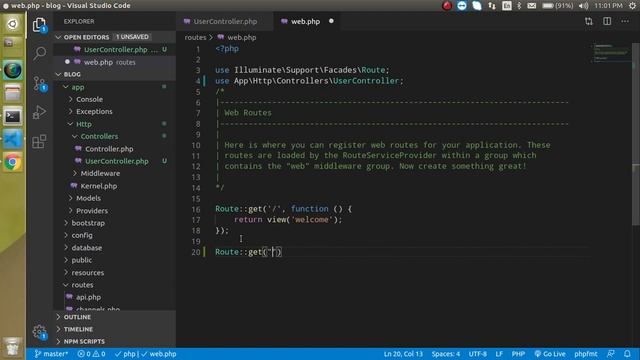This screenshot has height=360, width=640.
Task: Open Google Chrome from the dock
Action: [13, 162]
